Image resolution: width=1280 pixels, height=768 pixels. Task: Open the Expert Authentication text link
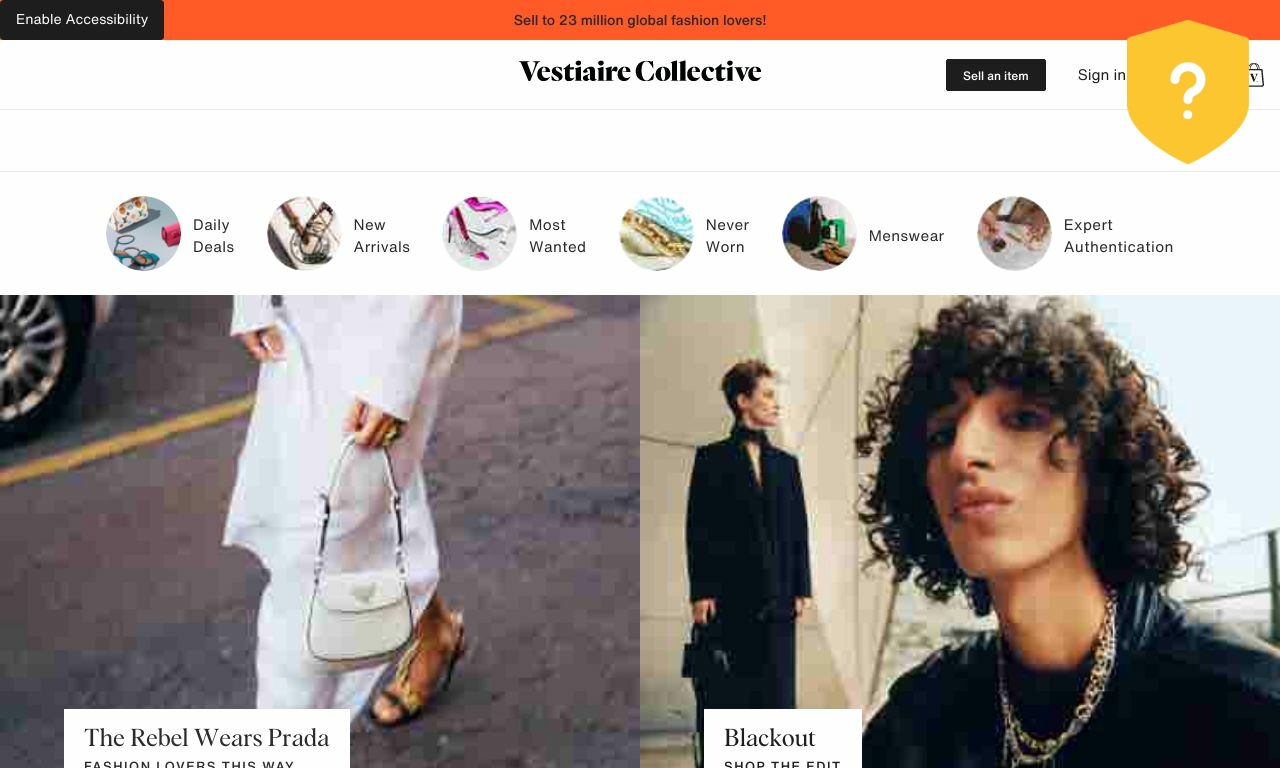click(1118, 236)
